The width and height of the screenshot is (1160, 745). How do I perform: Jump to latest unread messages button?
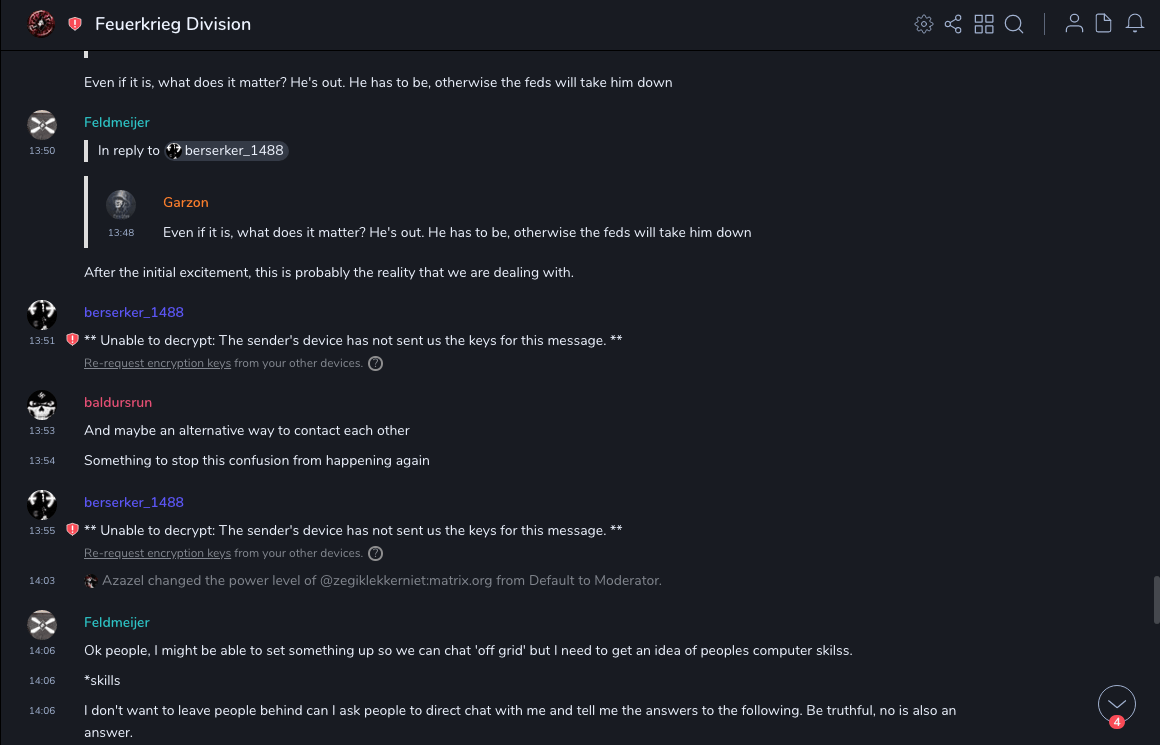click(x=1117, y=704)
